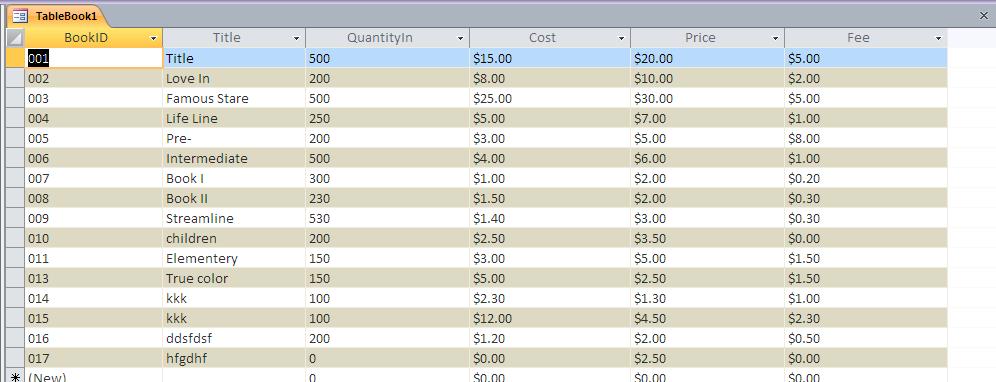The image size is (996, 382).
Task: Click the 'Love In' title cell
Action: (234, 79)
